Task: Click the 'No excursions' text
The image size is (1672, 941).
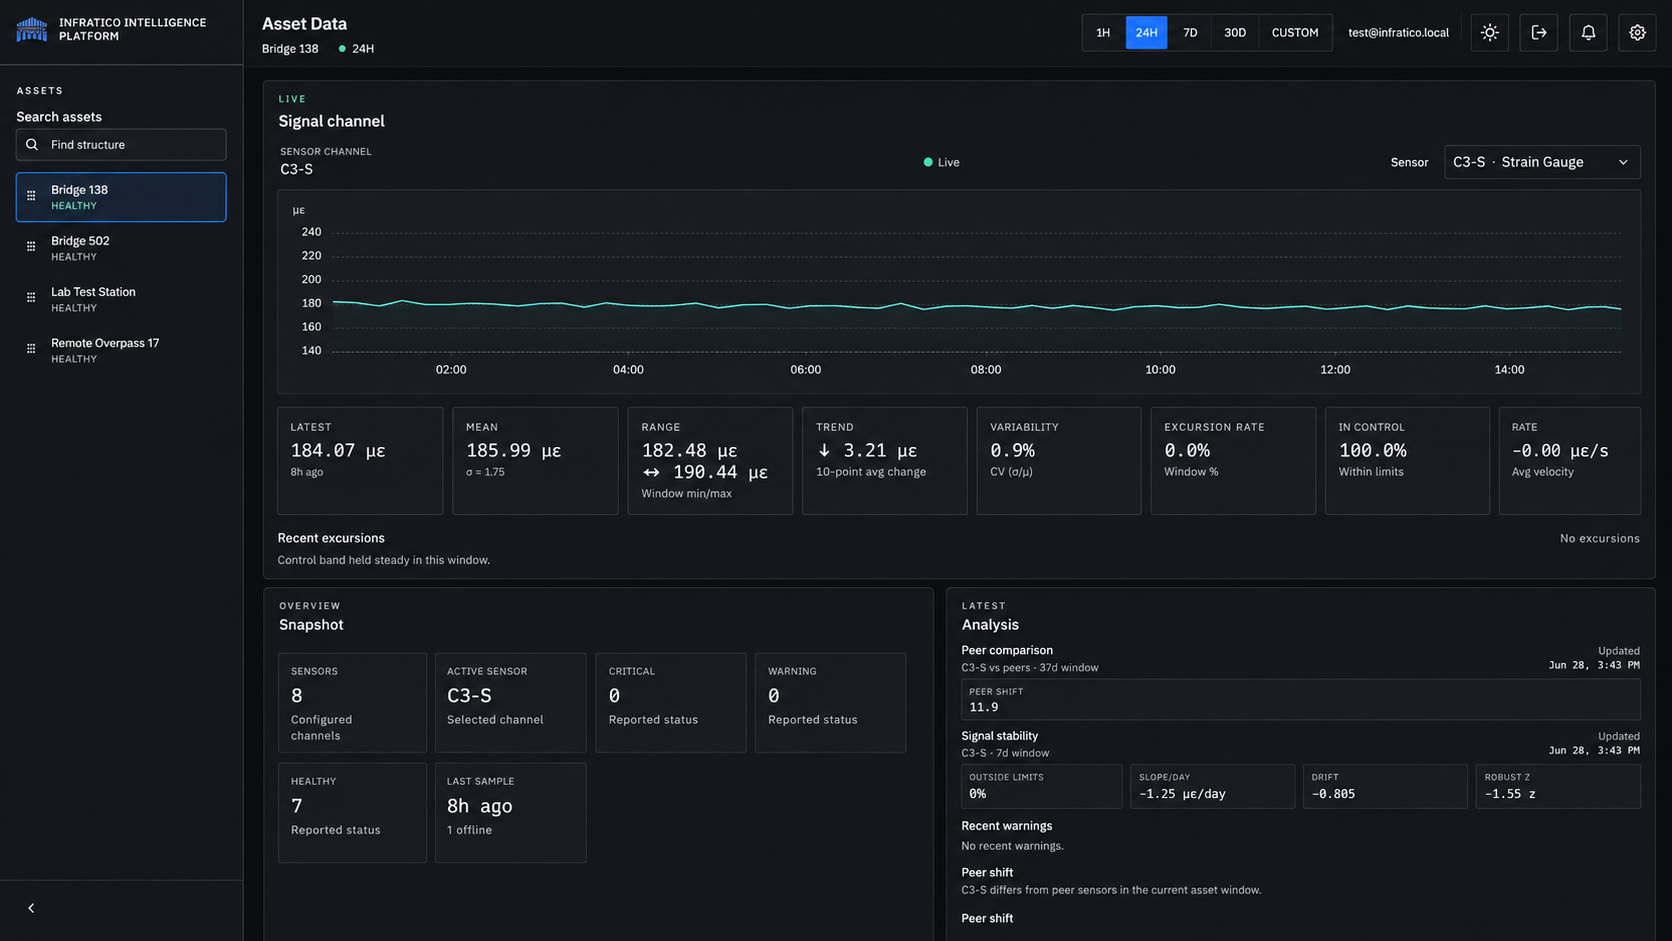Action: [1599, 538]
